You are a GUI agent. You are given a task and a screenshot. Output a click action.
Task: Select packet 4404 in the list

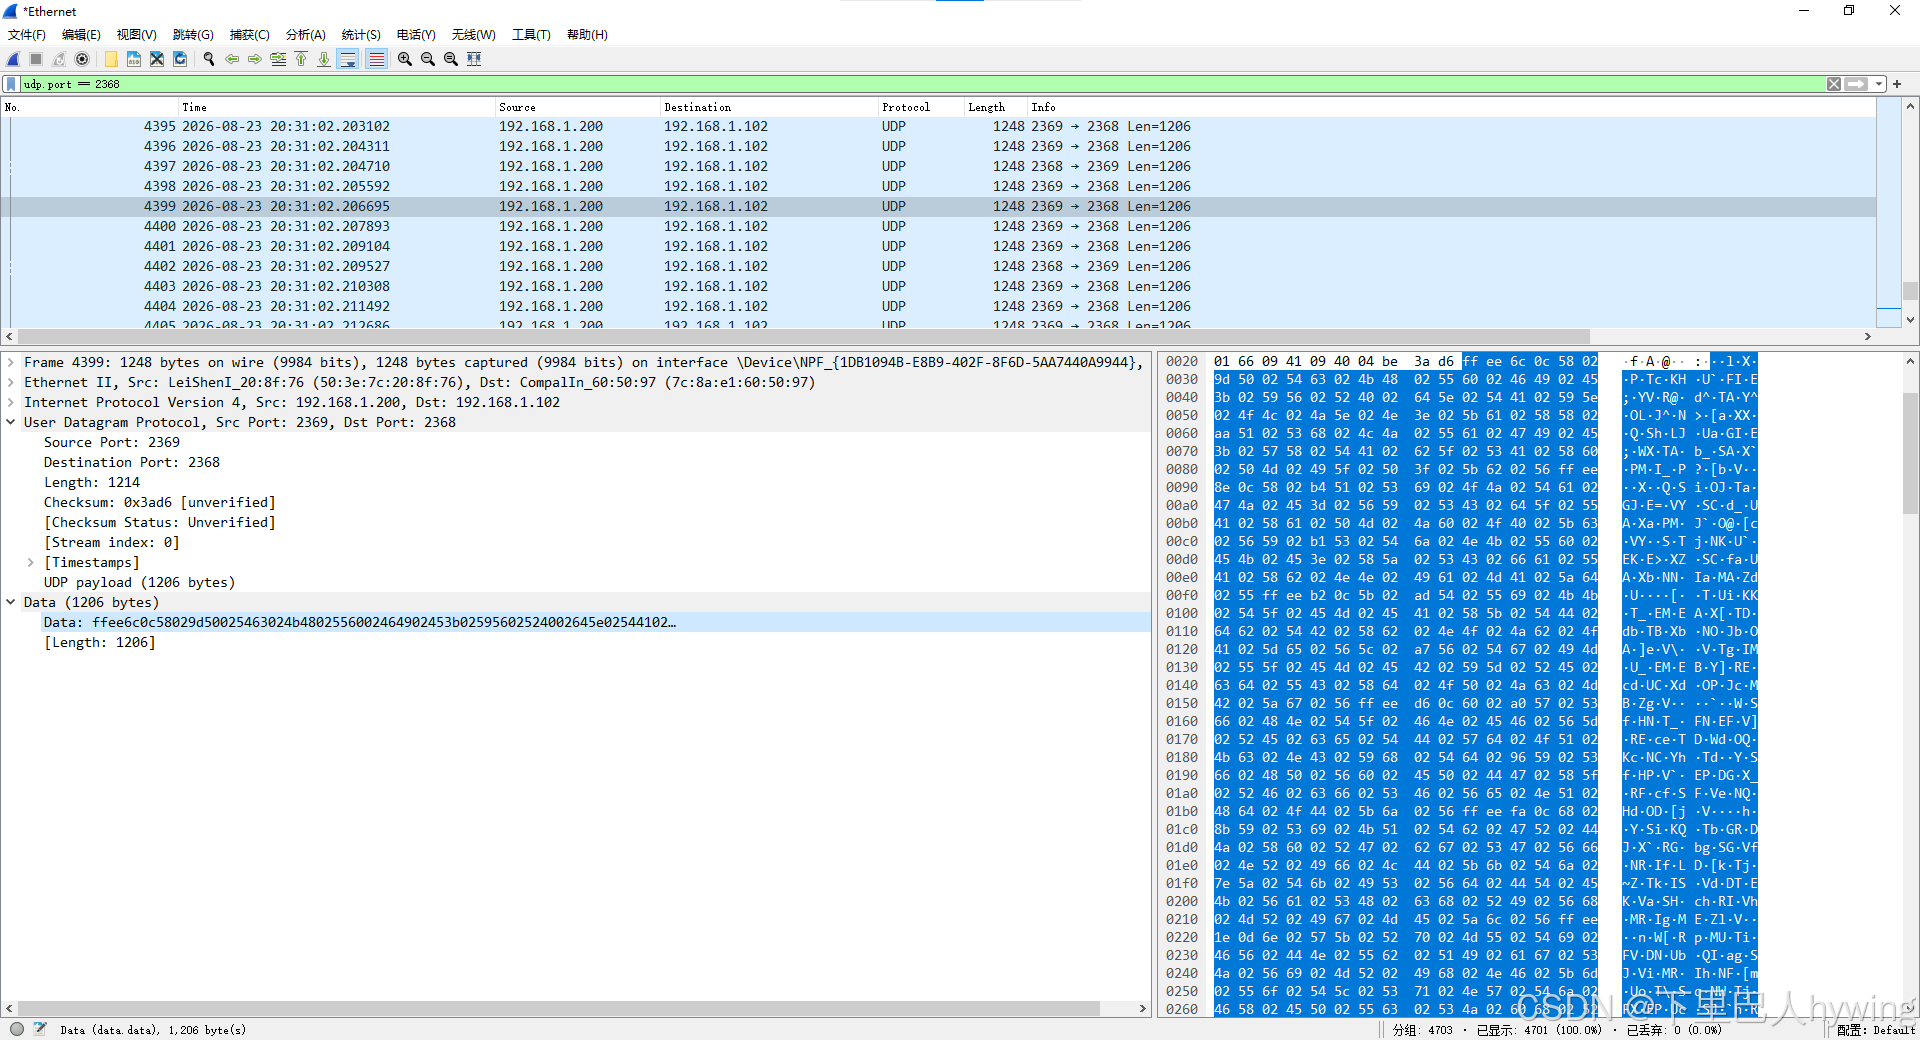click(x=938, y=306)
